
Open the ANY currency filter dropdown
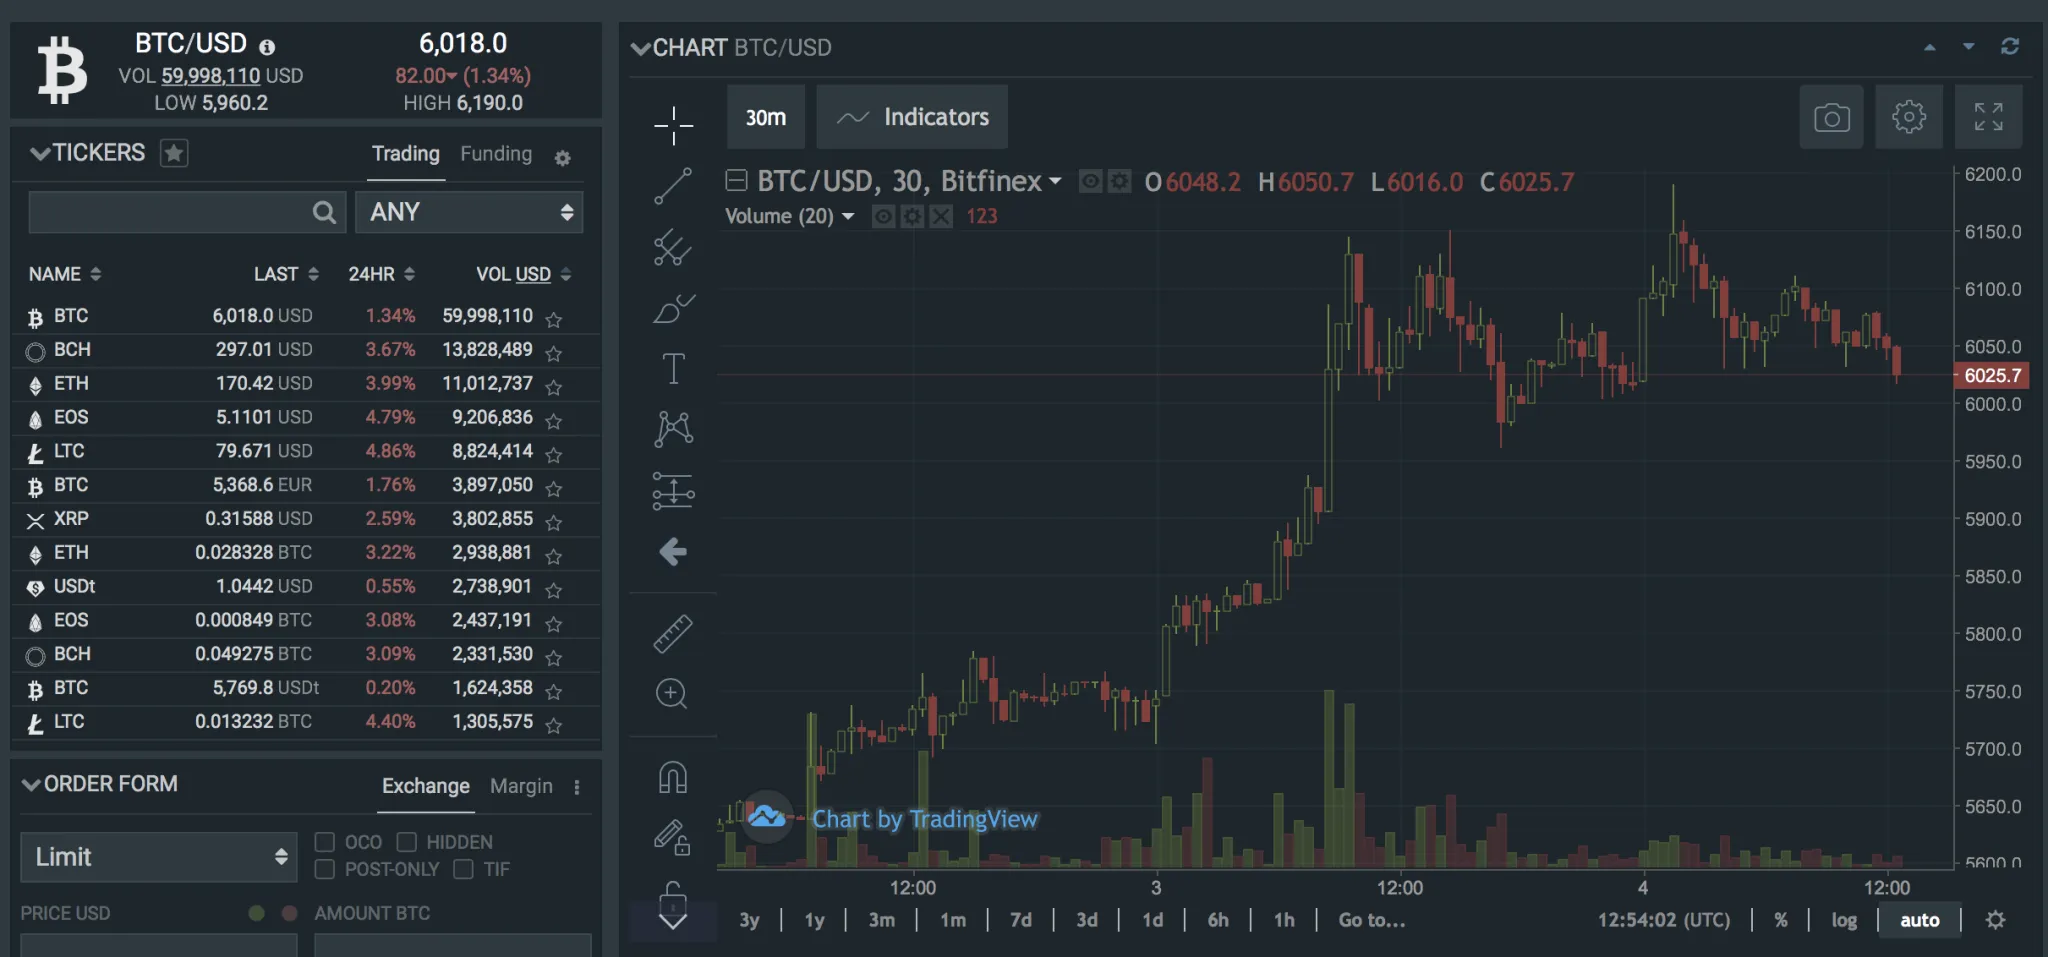tap(469, 212)
